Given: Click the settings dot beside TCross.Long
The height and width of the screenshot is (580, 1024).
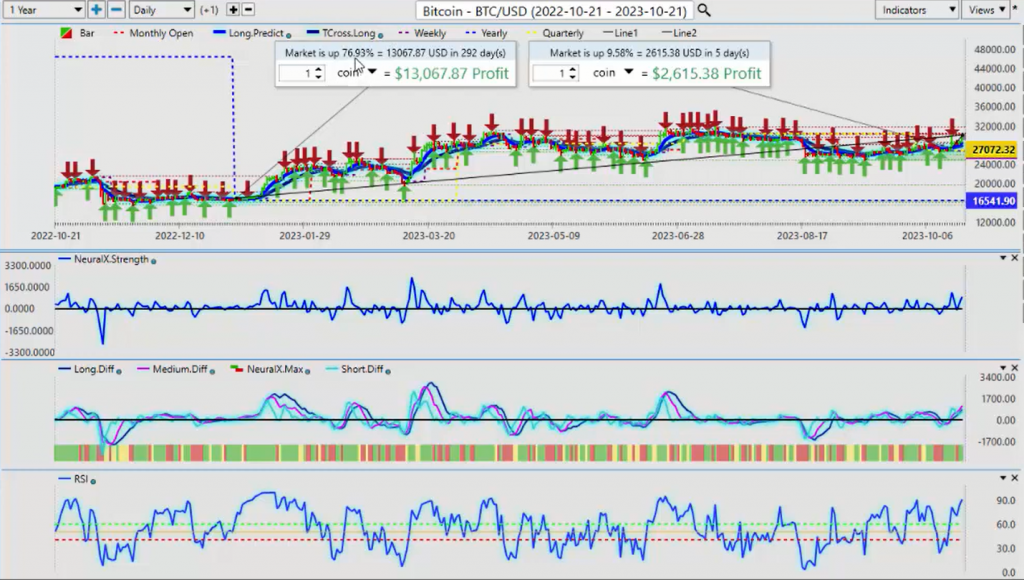Looking at the screenshot, I should click(x=380, y=35).
